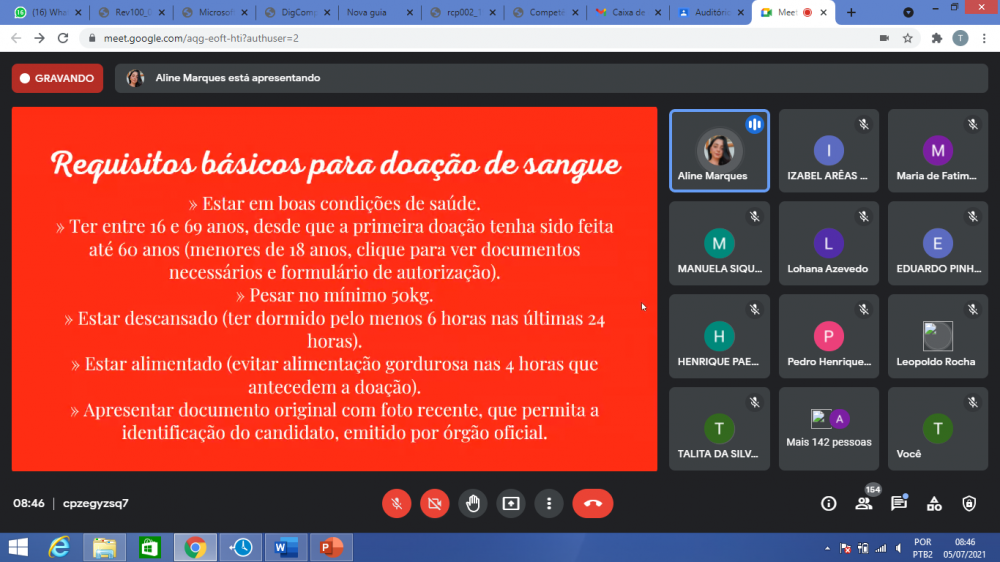The height and width of the screenshot is (562, 1000).
Task: Switch to the WhatsApp browser tab
Action: [47, 12]
